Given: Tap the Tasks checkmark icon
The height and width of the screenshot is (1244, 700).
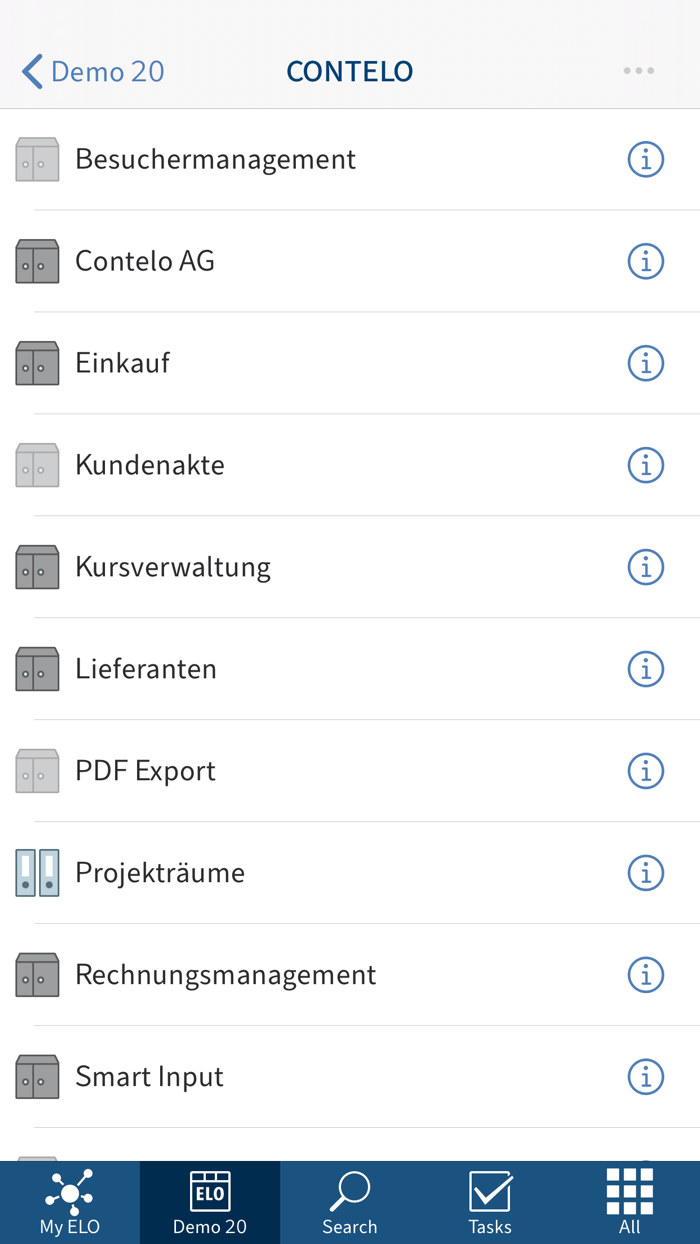Looking at the screenshot, I should point(489,1192).
